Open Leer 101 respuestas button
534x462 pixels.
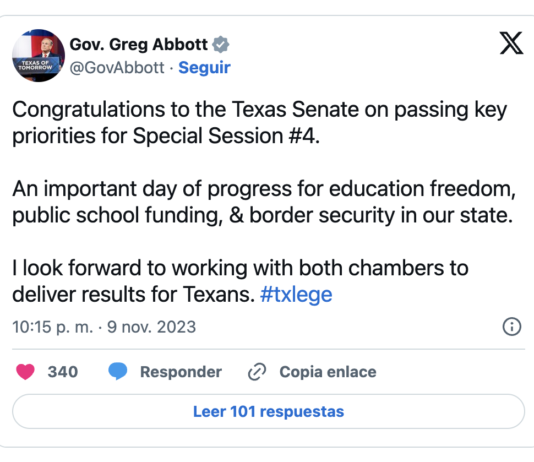268,412
